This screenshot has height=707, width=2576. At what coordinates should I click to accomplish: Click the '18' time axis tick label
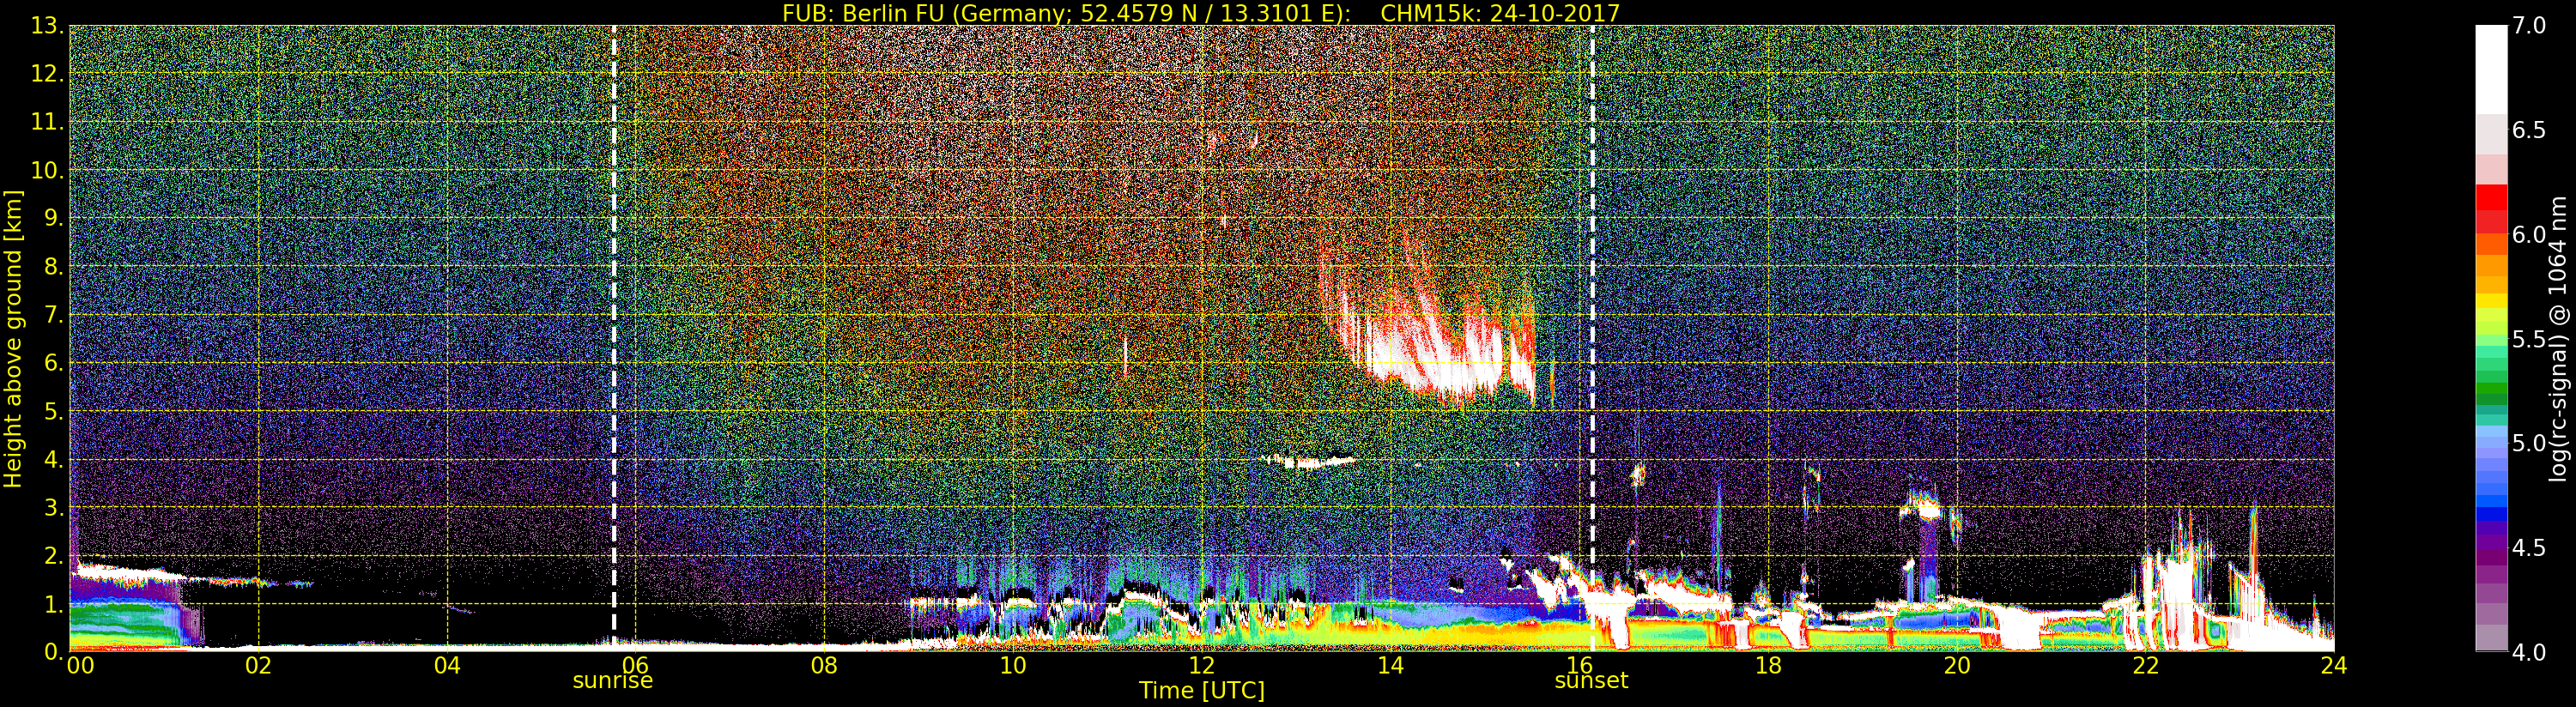coord(1768,665)
